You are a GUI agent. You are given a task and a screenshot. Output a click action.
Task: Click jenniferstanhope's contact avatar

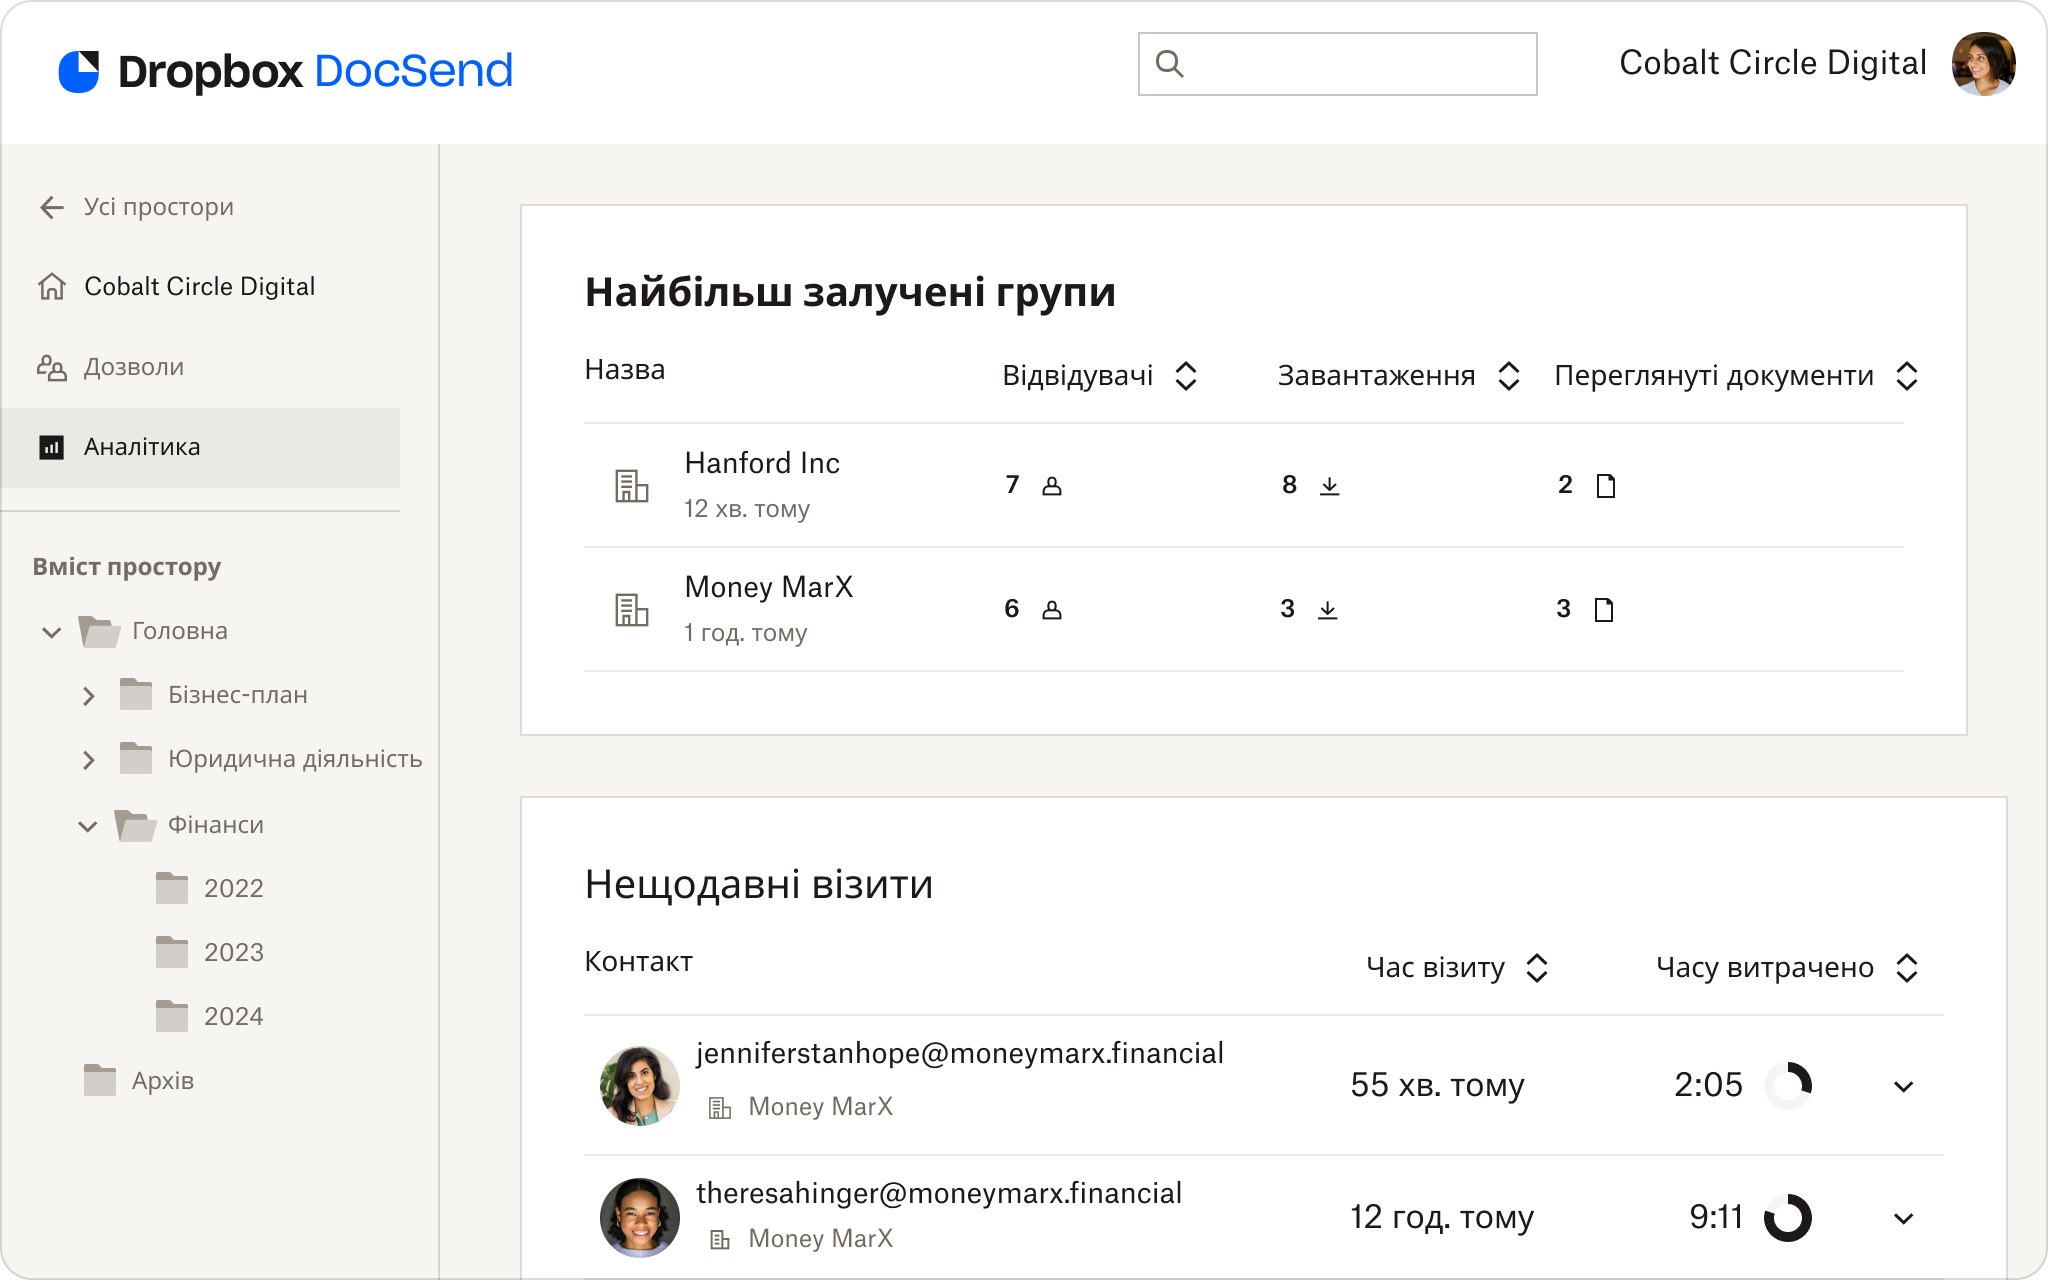(x=640, y=1086)
